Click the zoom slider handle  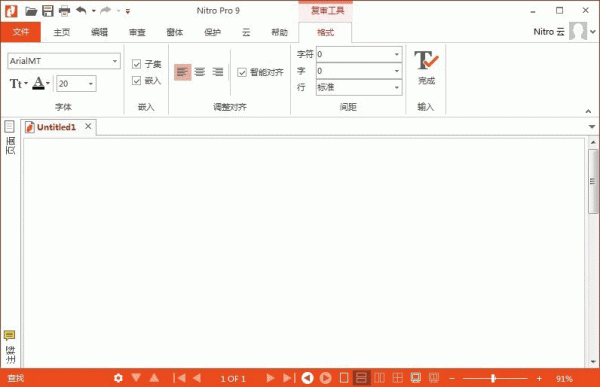click(494, 379)
